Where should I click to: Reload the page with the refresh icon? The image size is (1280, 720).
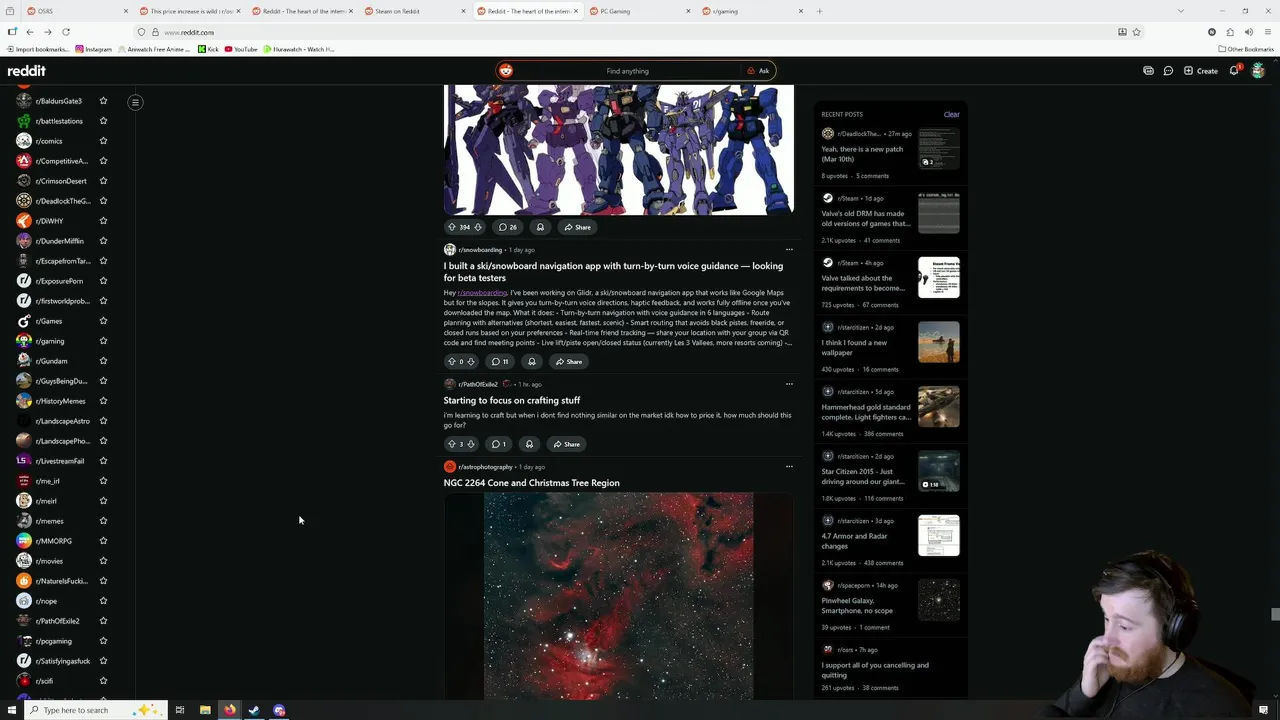66,32
